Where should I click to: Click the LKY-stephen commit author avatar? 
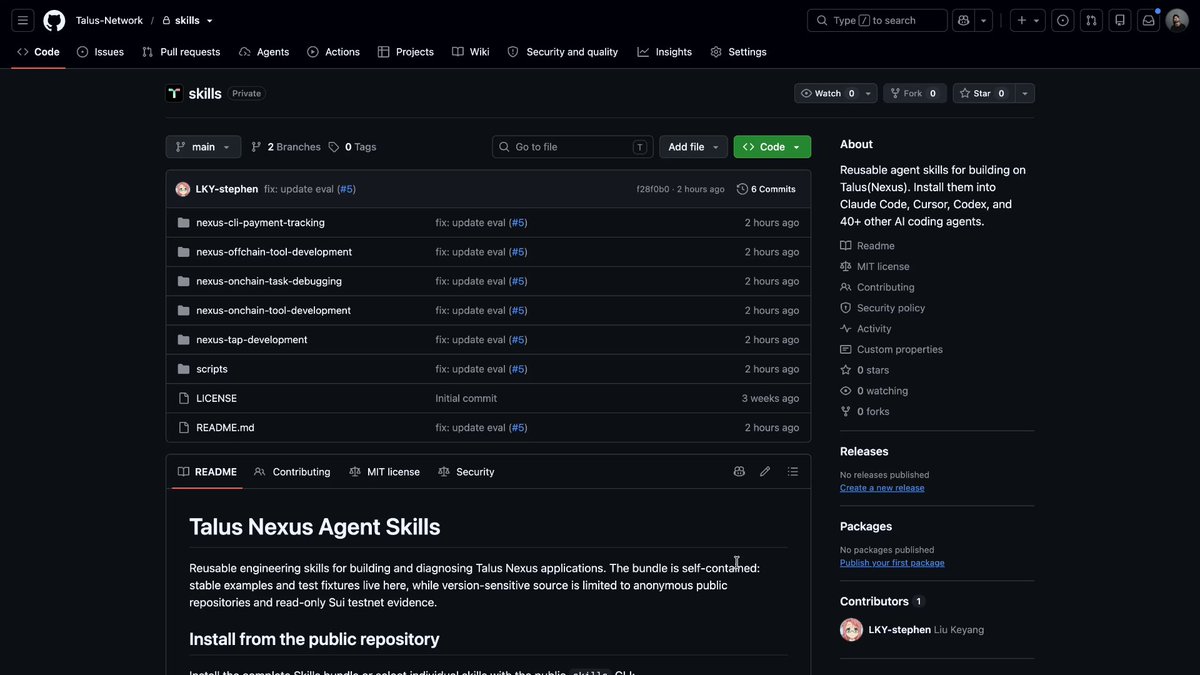tap(183, 189)
